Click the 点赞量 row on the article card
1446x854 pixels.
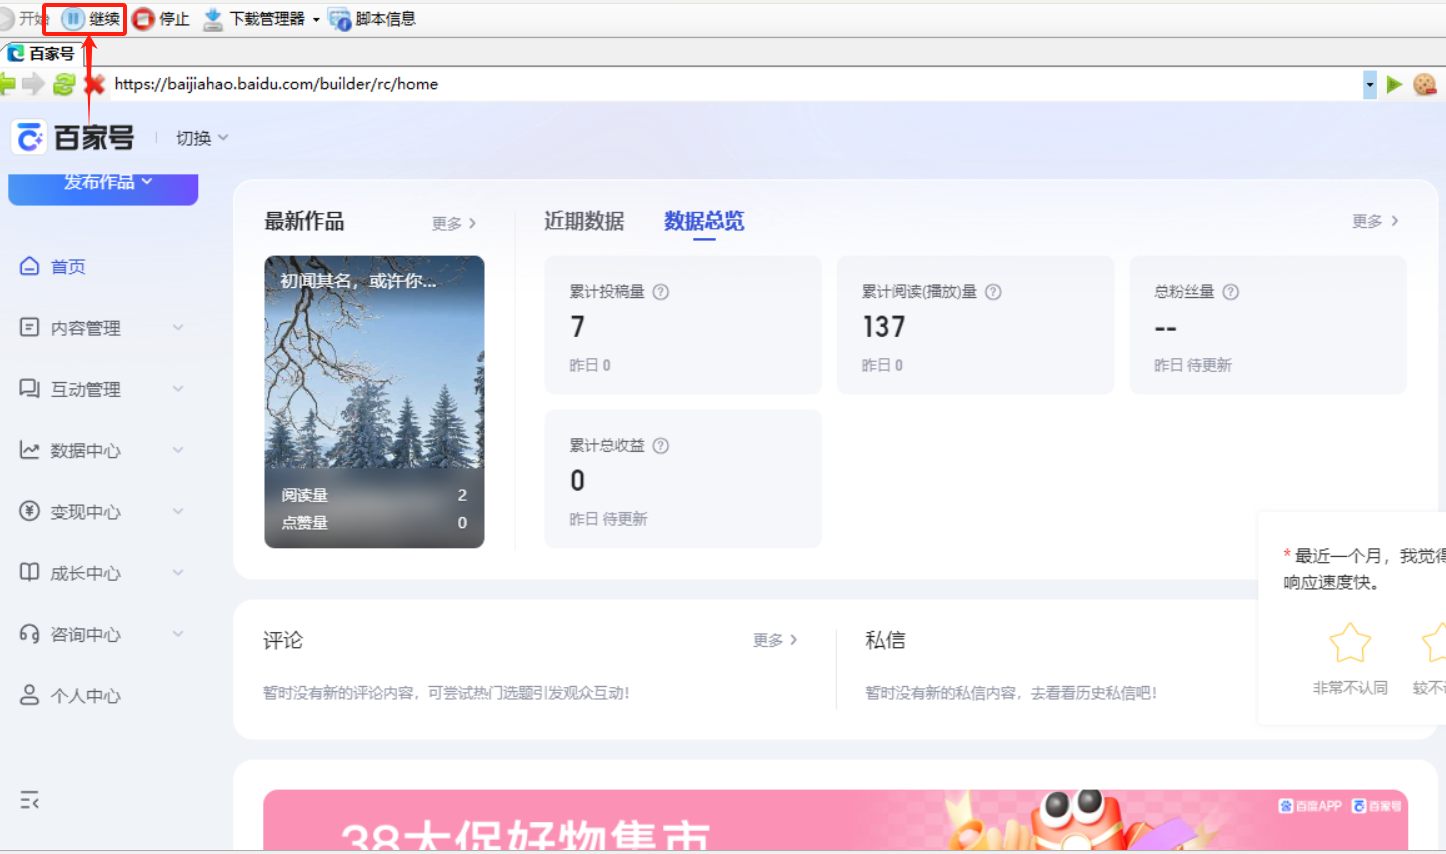(x=374, y=522)
